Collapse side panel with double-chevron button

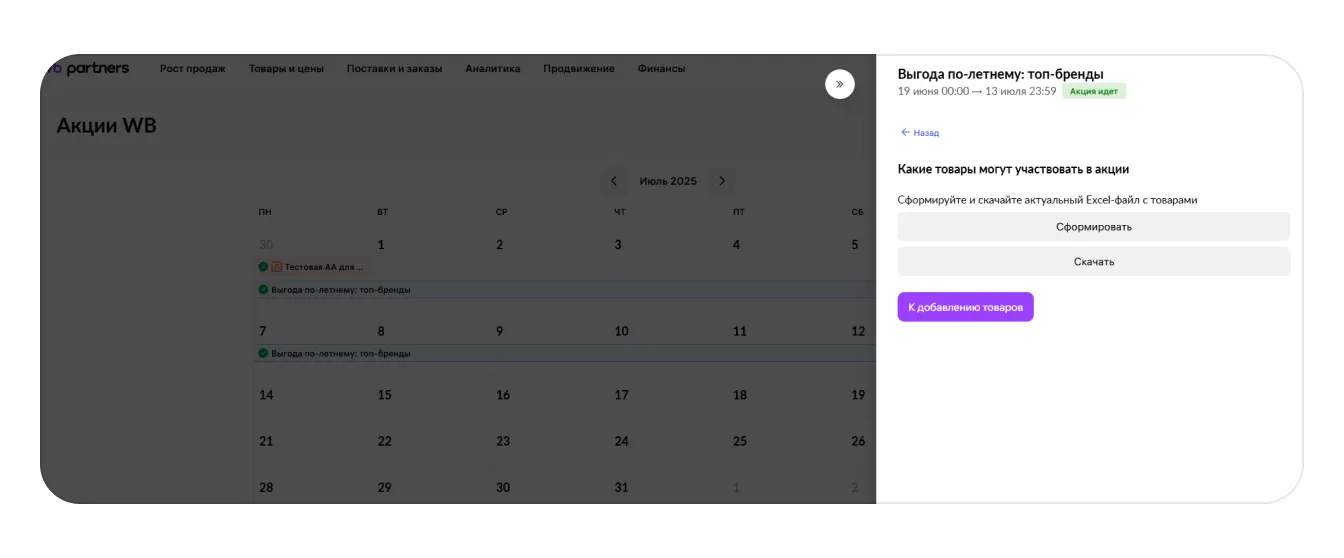click(839, 84)
